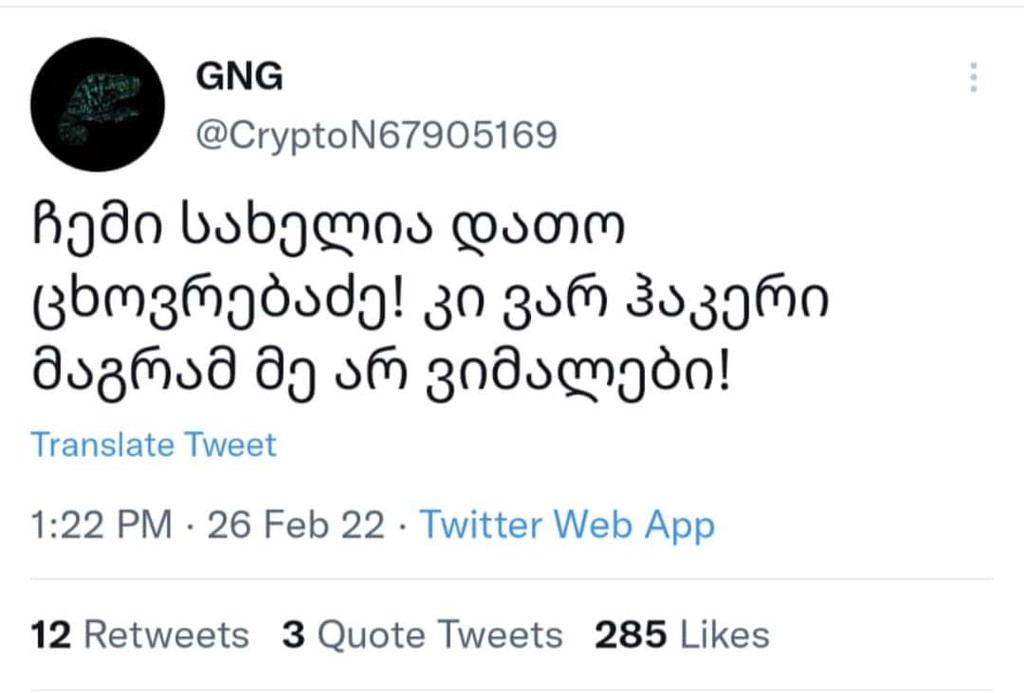Show the 3 Quote Tweets

[422, 635]
